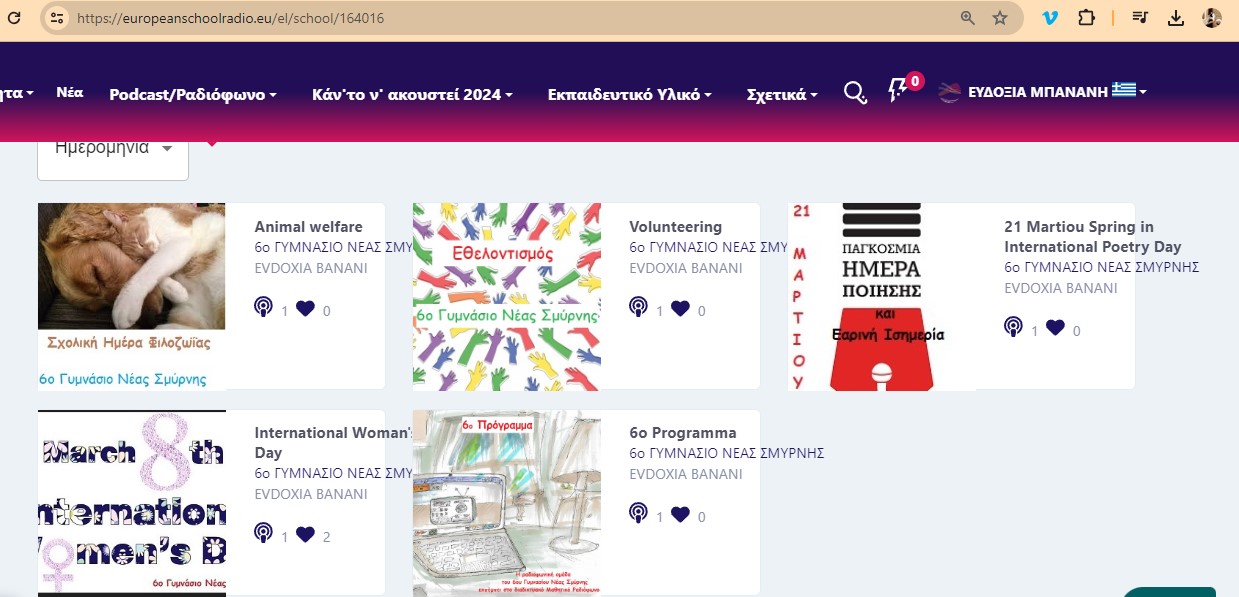Open the 6o Programma title link
Image resolution: width=1239 pixels, height=597 pixels.
click(x=683, y=433)
